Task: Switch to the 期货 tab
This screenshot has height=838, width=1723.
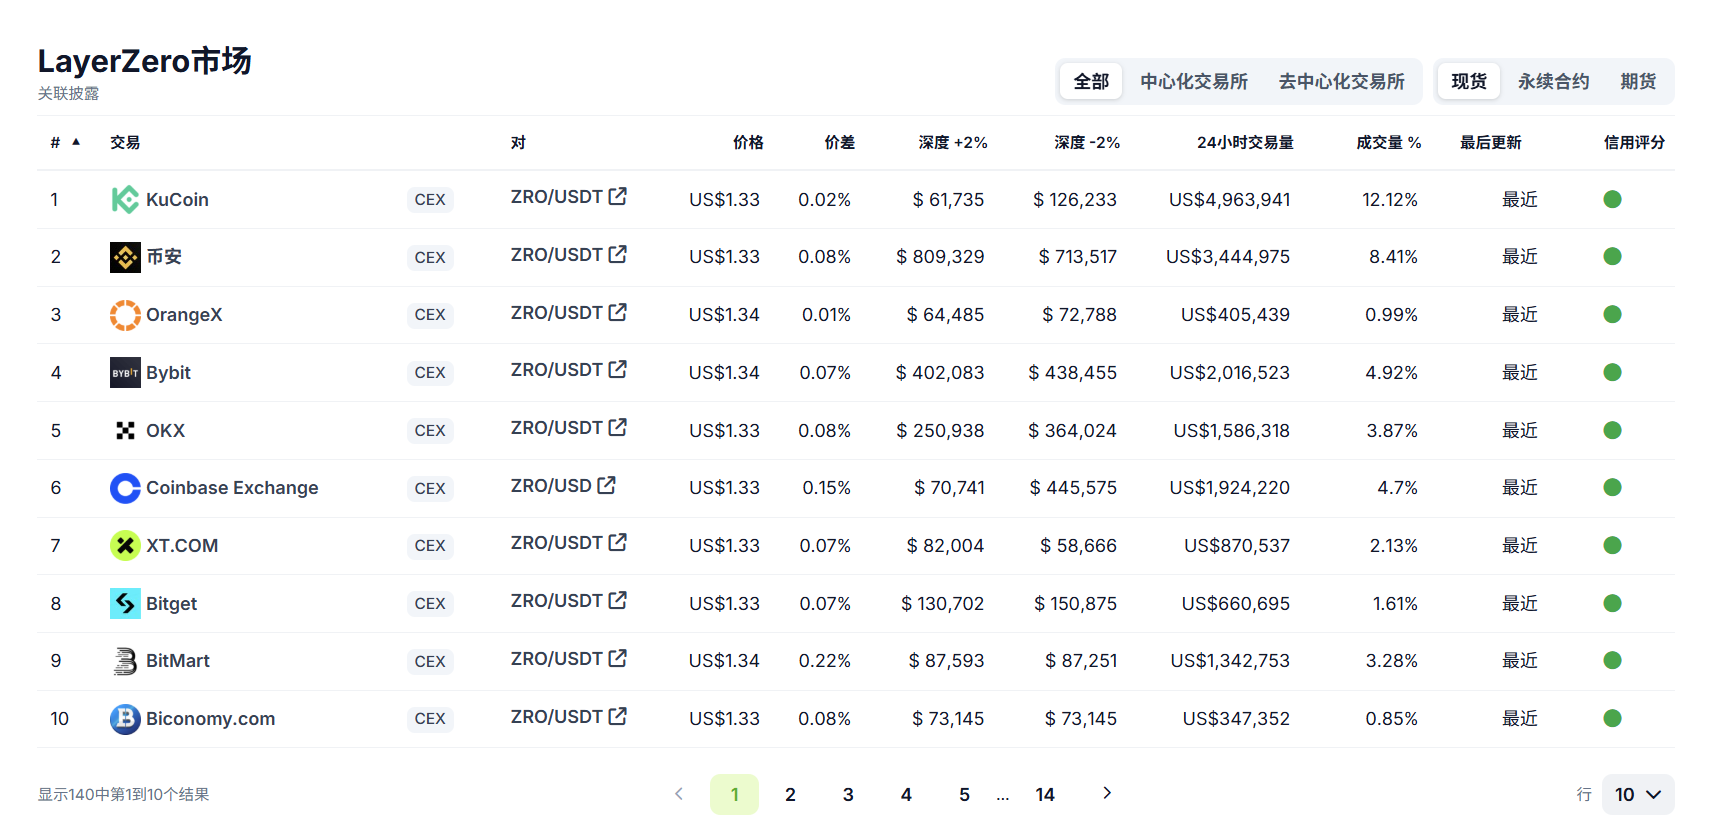Action: coord(1638,81)
